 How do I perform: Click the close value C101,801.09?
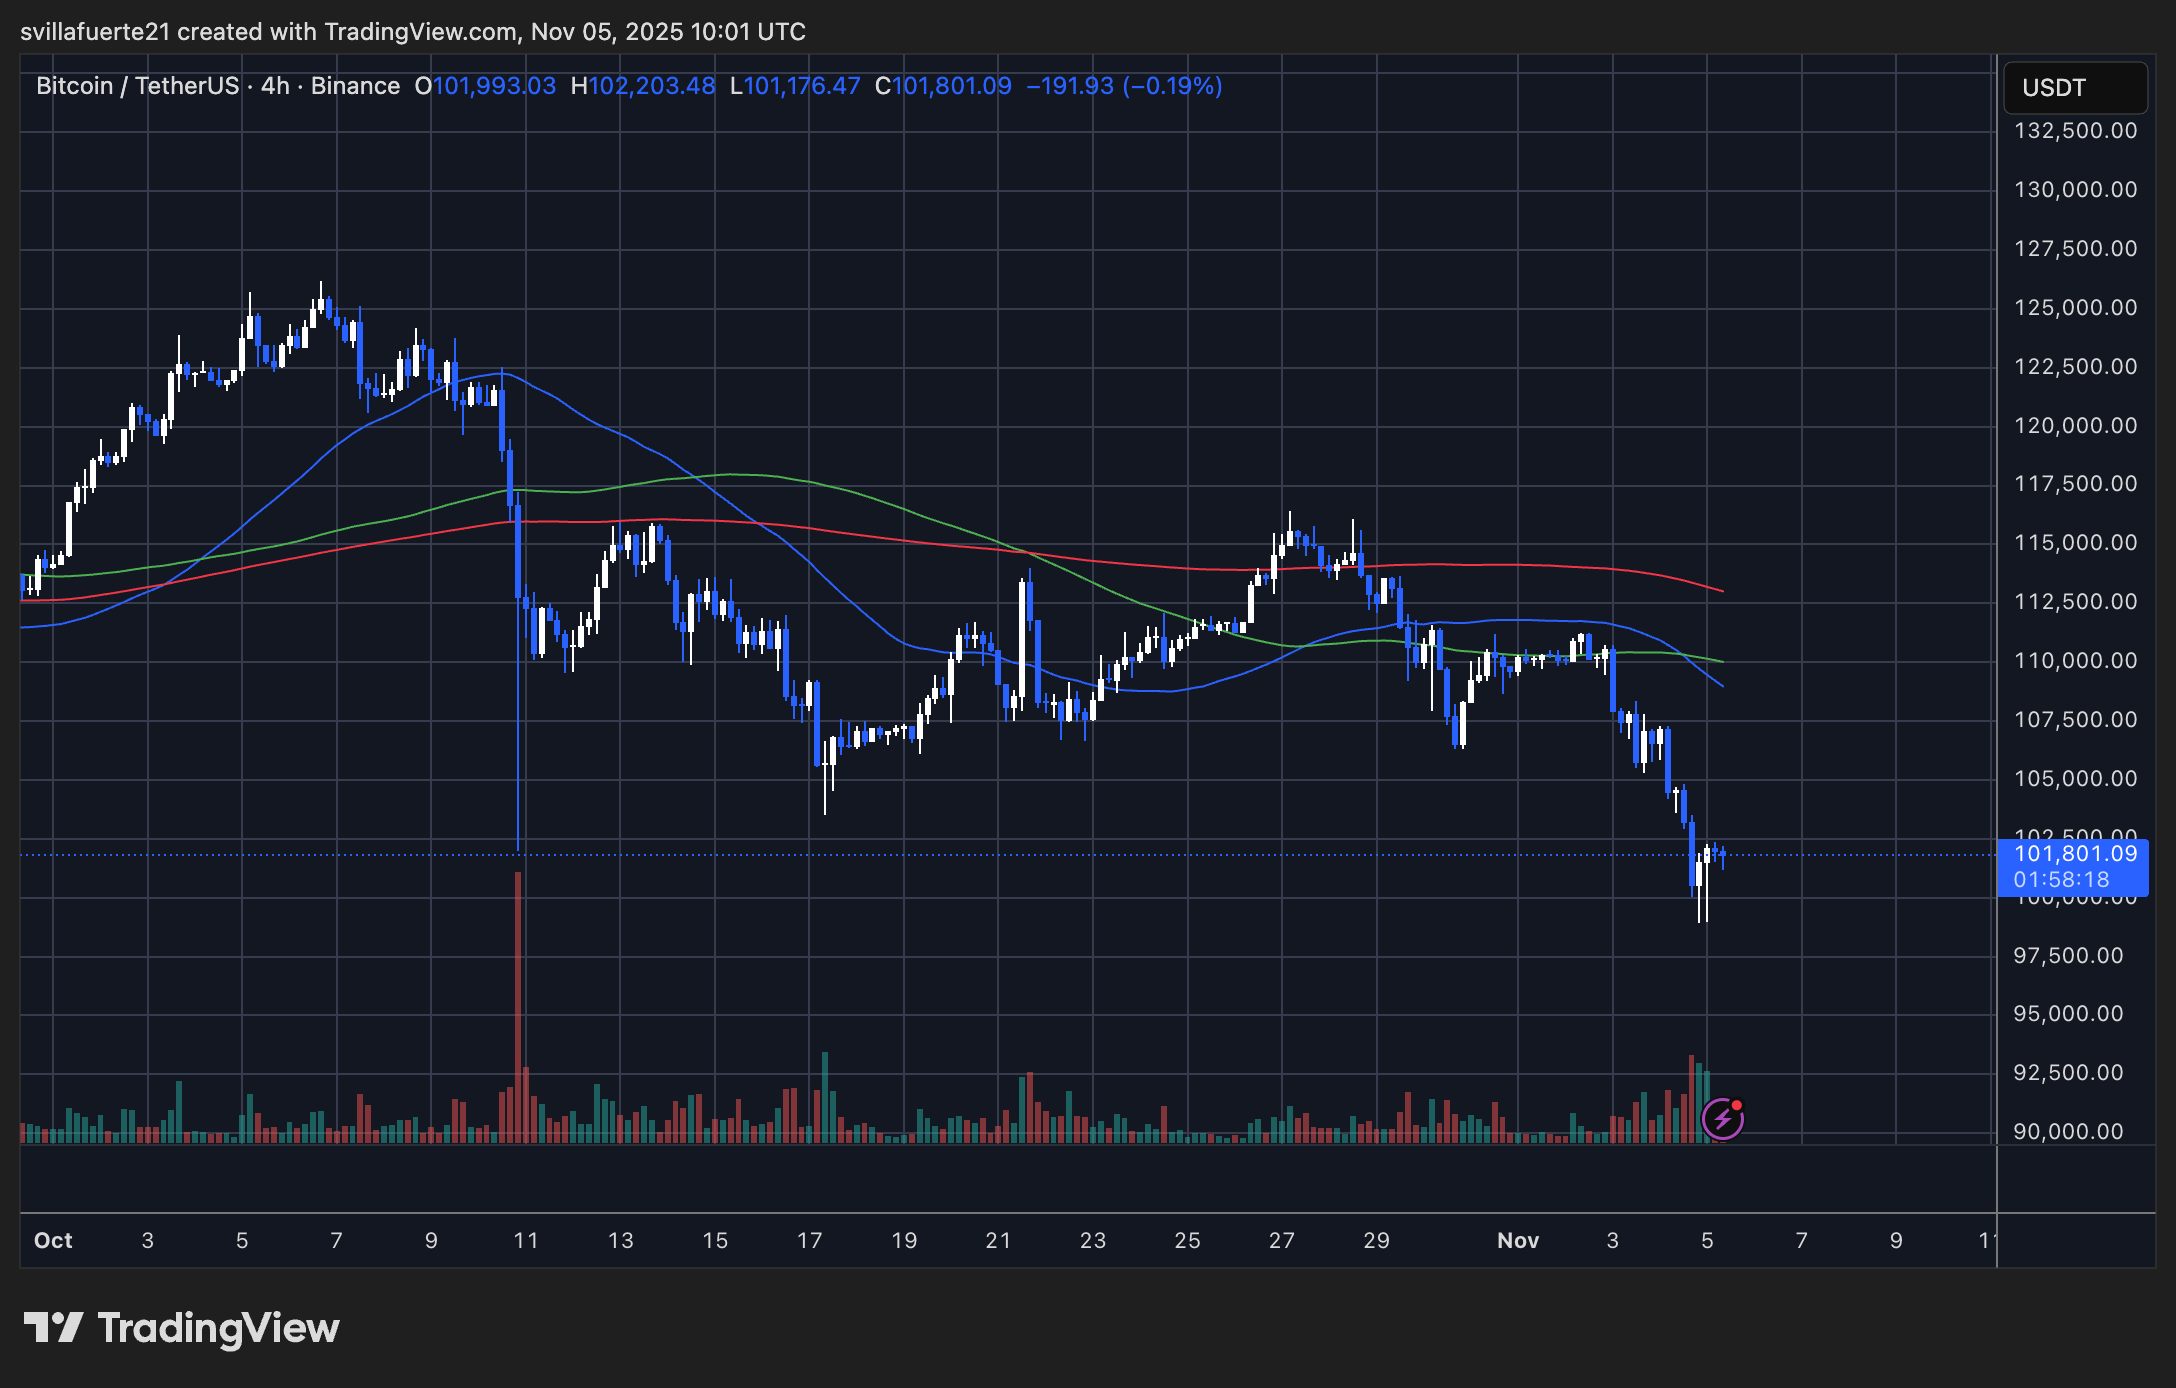pyautogui.click(x=943, y=86)
